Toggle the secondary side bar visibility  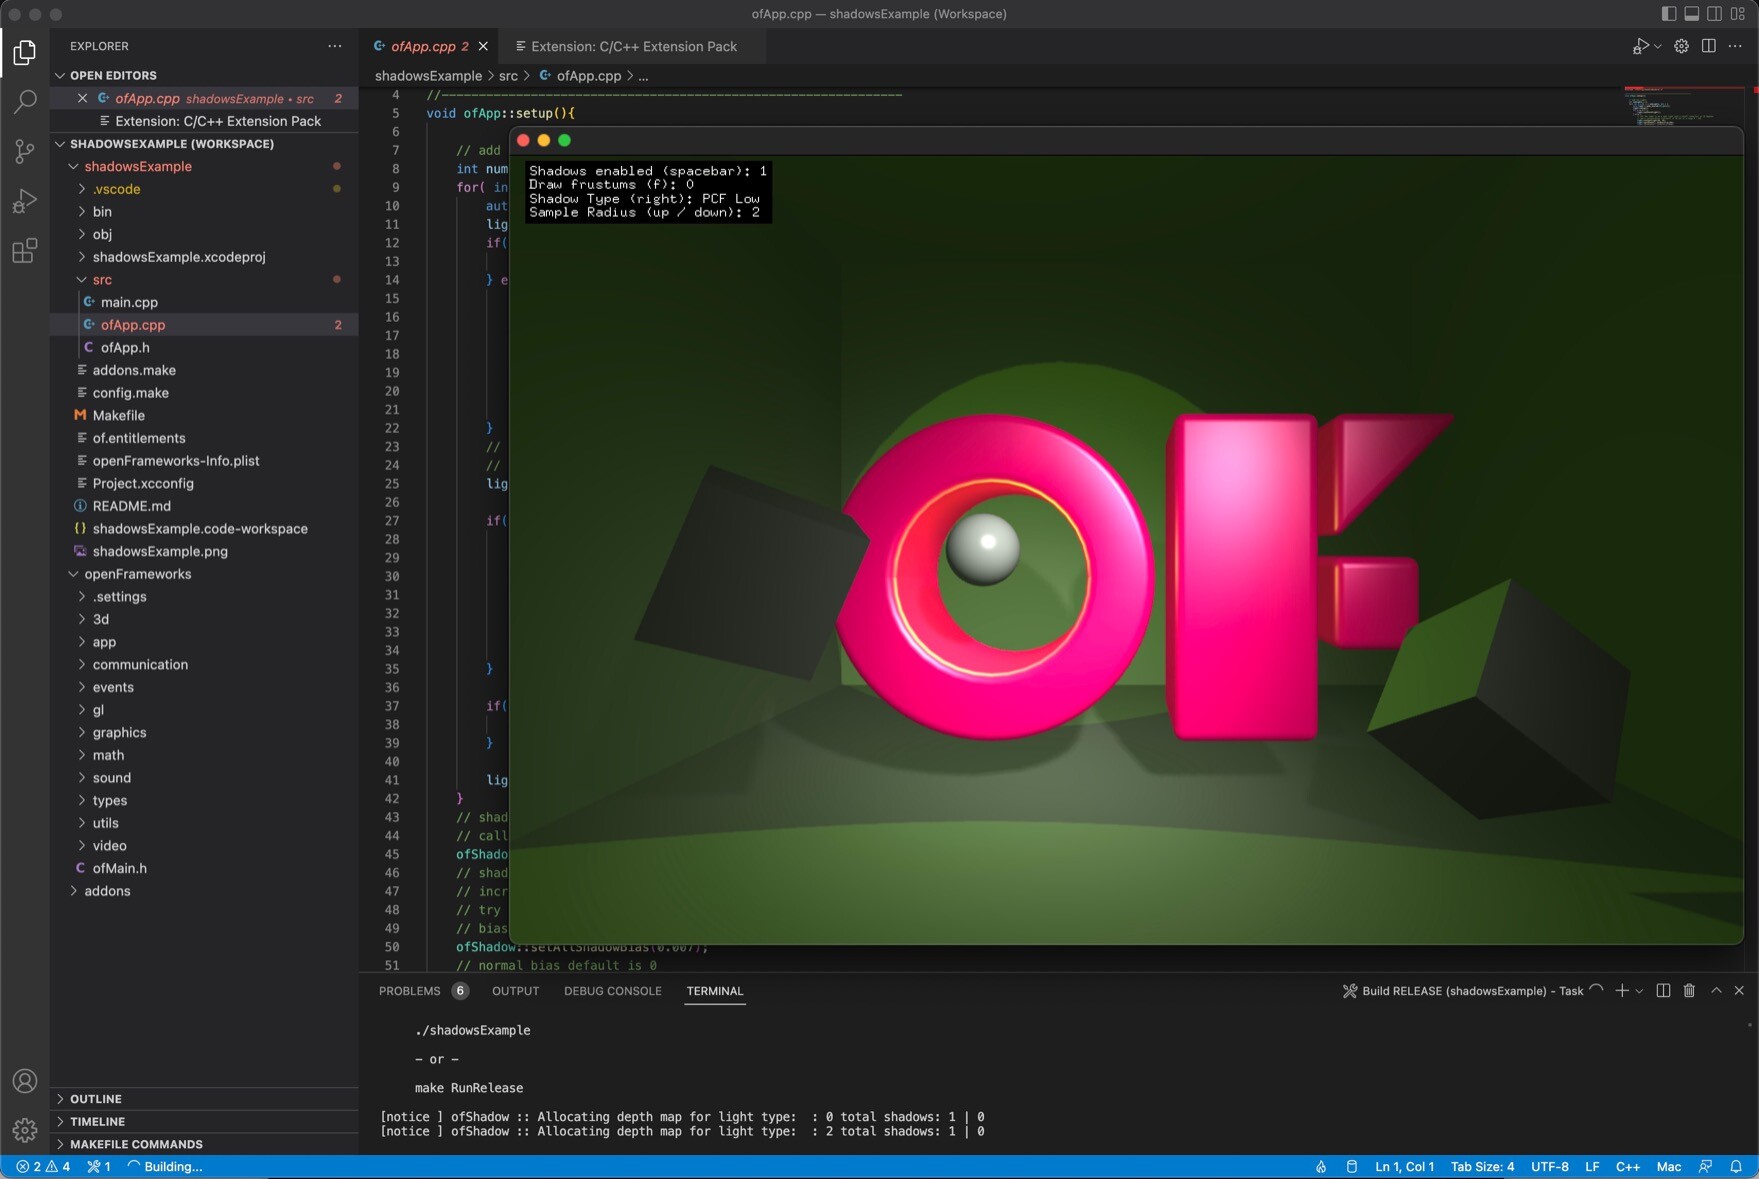tap(1715, 14)
